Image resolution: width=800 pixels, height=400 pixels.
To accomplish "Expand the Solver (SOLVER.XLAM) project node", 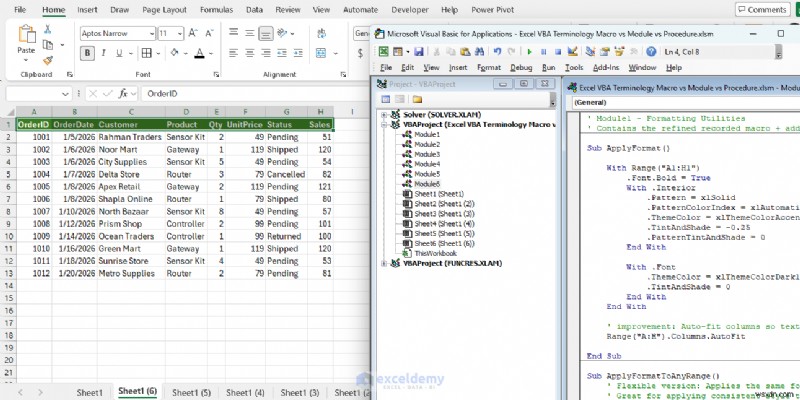I will [x=384, y=115].
